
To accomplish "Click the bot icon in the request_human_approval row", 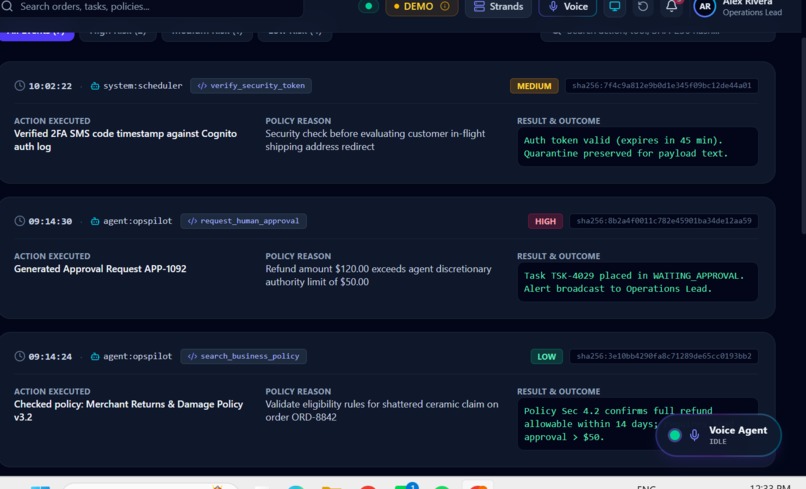I will (x=95, y=221).
